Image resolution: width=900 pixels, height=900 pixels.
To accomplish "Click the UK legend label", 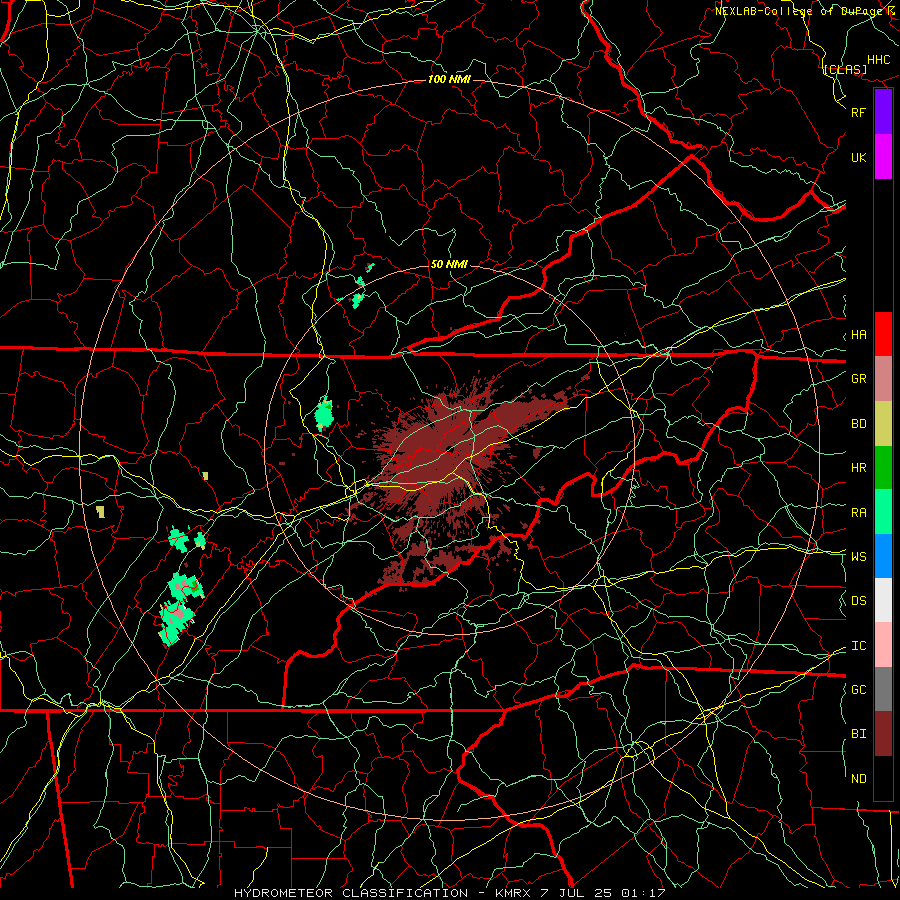I will (858, 157).
